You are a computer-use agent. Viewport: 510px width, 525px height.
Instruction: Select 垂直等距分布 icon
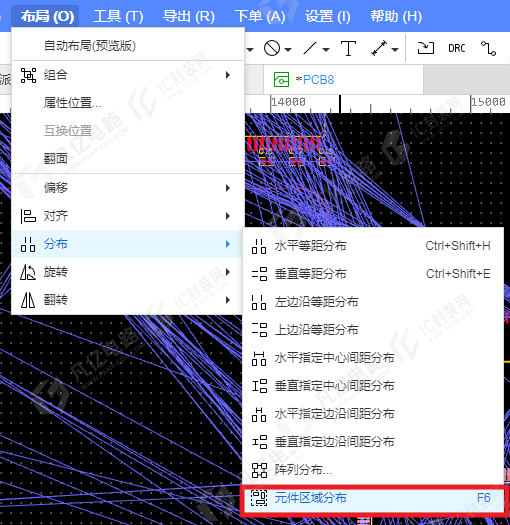point(259,274)
